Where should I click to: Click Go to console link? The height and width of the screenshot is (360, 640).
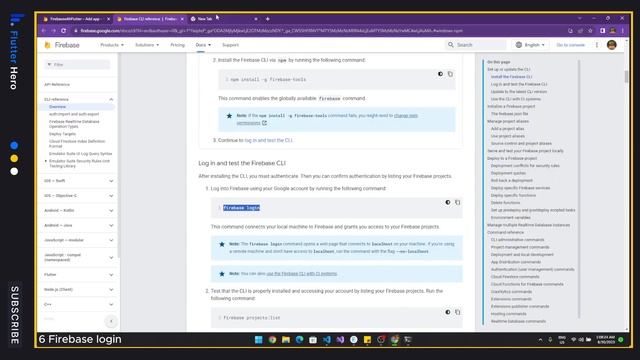click(x=571, y=45)
